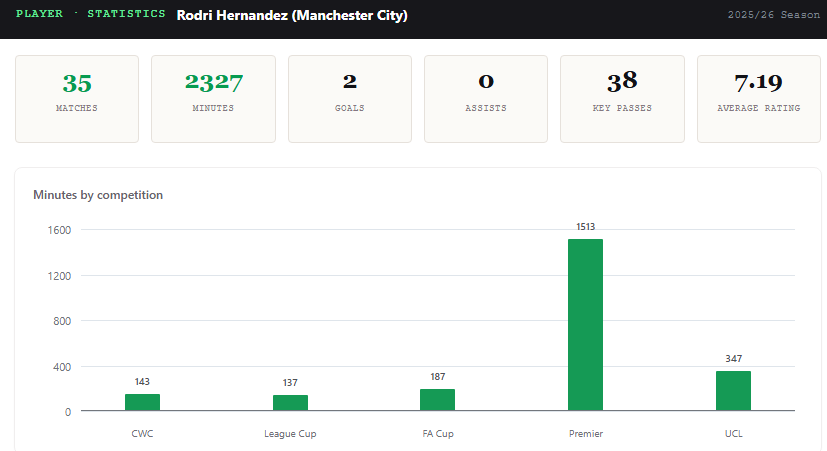827x451 pixels.
Task: Open the 2 Goals stat card
Action: coord(350,99)
